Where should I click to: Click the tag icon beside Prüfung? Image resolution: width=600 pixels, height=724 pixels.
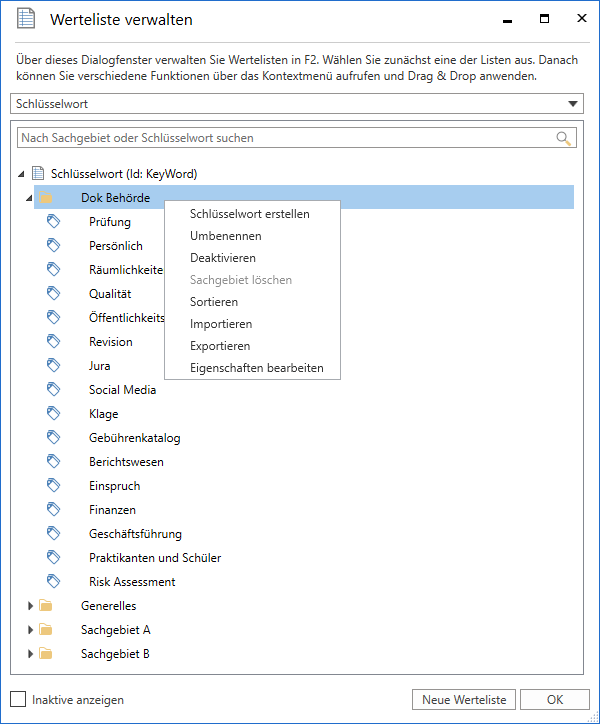click(x=54, y=222)
